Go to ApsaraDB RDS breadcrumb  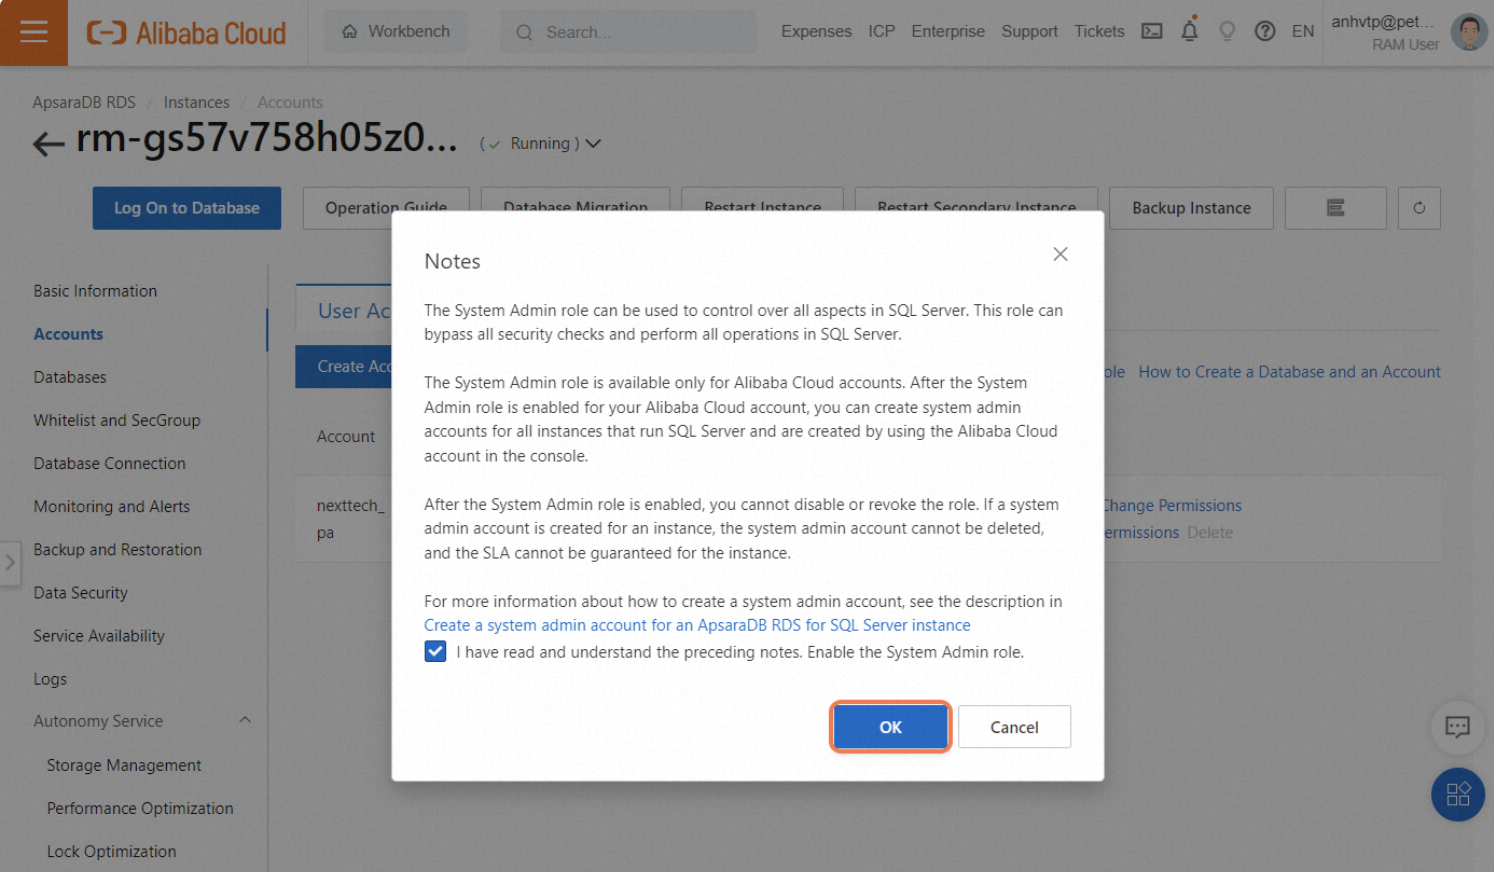(84, 102)
